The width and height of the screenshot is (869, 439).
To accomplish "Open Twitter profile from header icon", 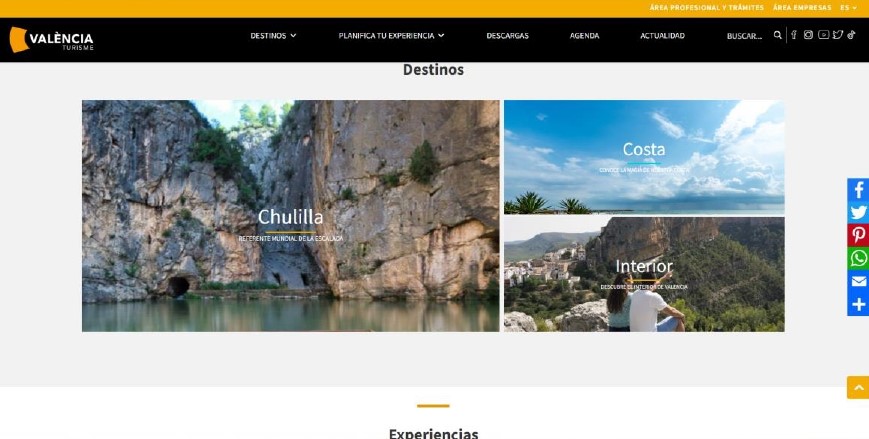I will coord(838,35).
